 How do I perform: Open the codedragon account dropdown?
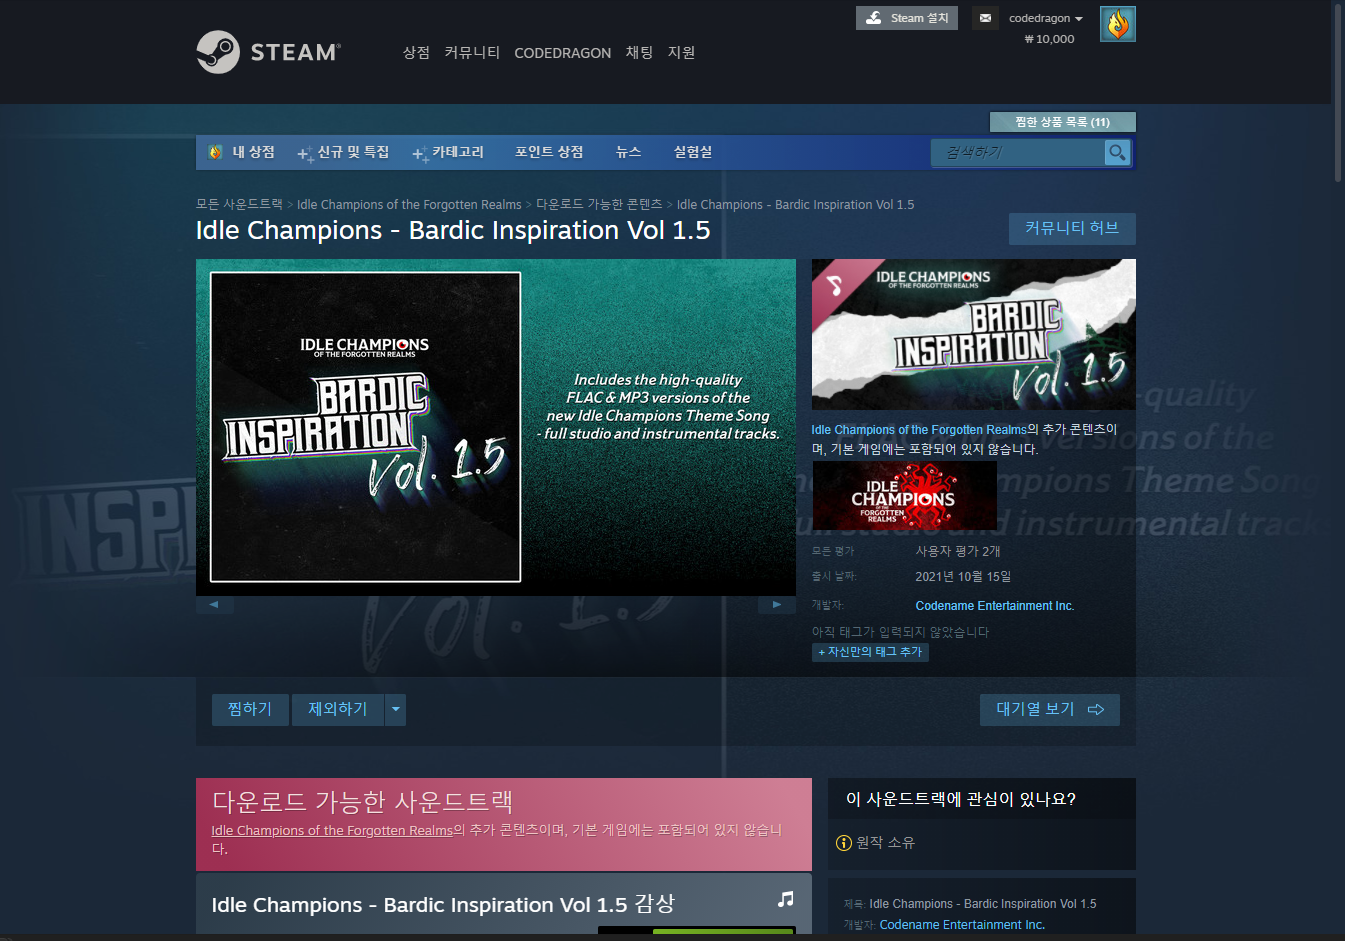point(1046,18)
